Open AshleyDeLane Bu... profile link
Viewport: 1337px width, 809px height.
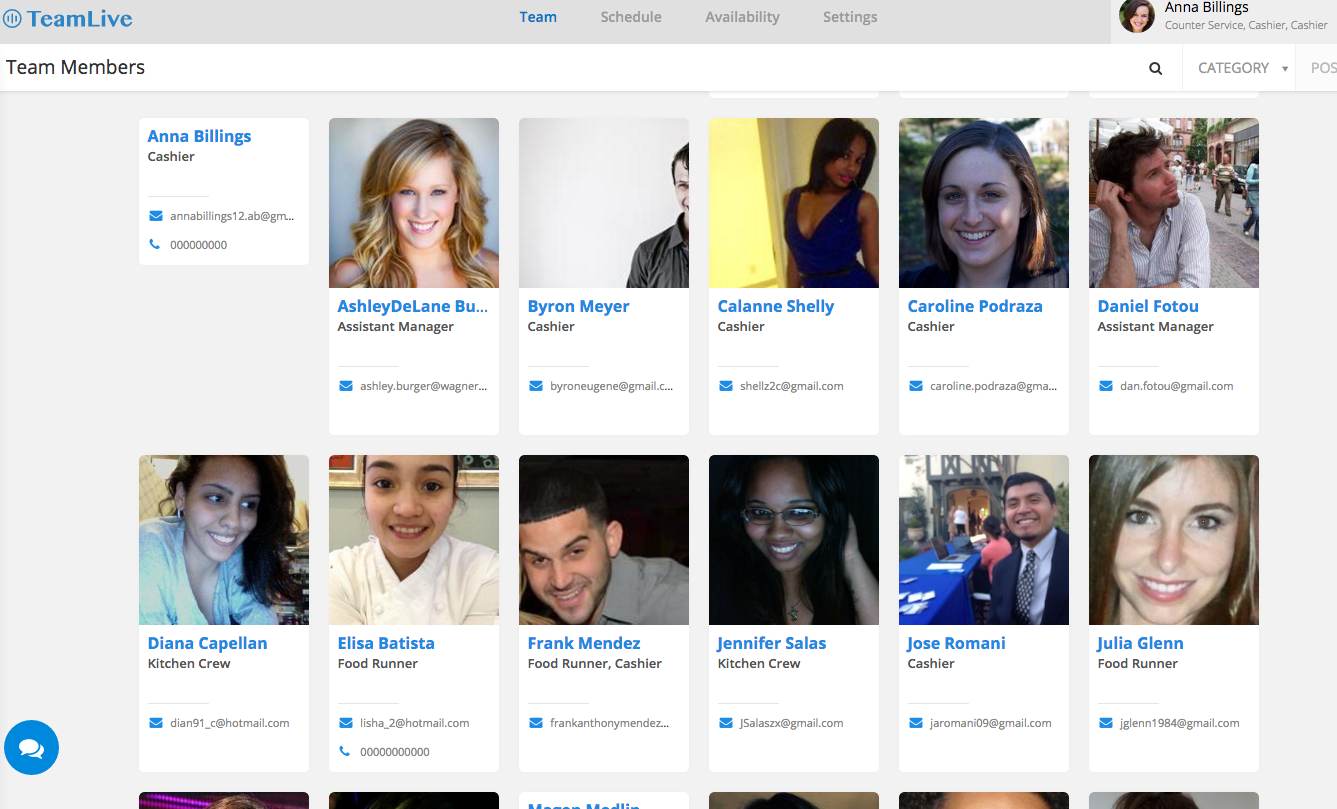[412, 306]
